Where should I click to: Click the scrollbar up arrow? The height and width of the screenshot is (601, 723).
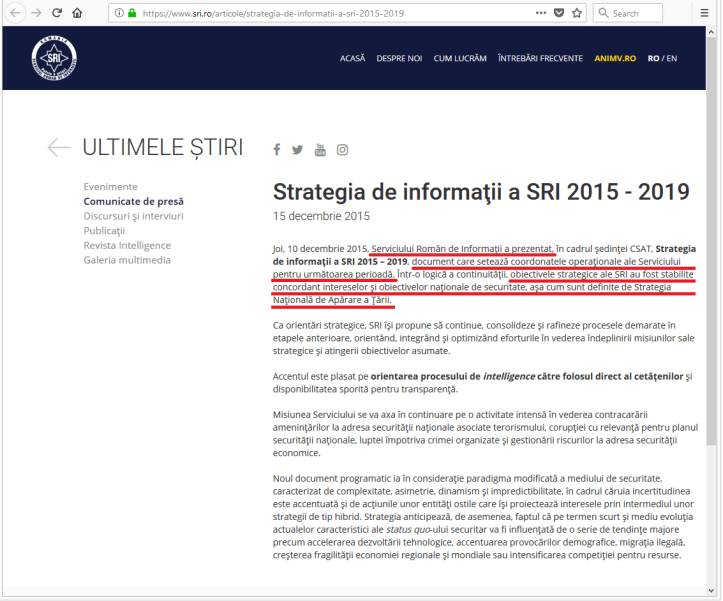(711, 32)
